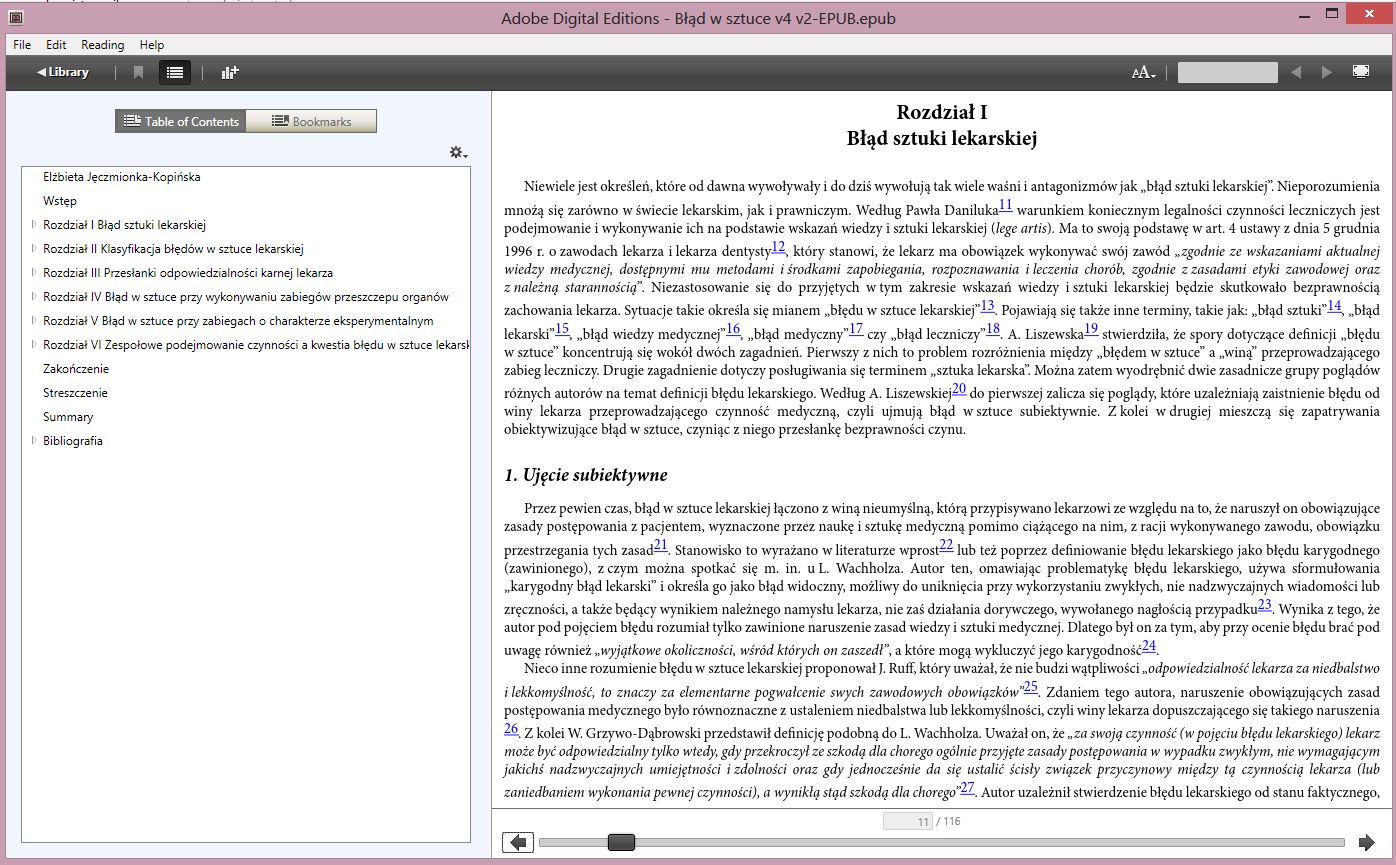Follow footnote link 13
This screenshot has height=865, width=1396.
click(988, 305)
